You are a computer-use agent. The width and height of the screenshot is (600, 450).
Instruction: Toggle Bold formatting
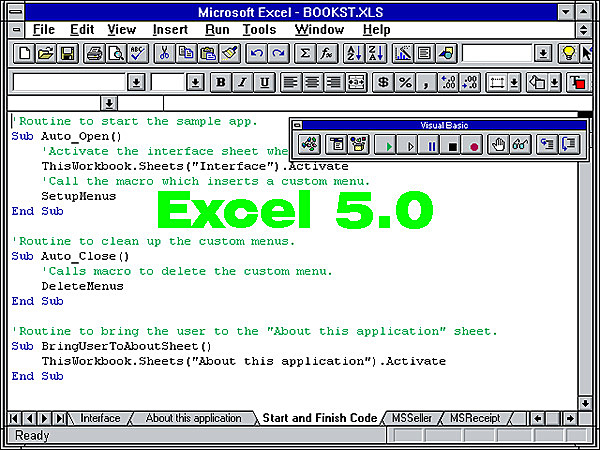point(221,82)
